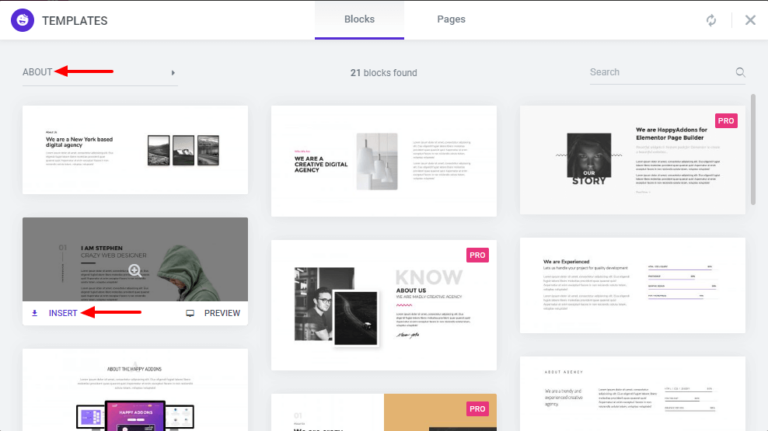
Task: Click PRO badge on Know About Us template
Action: (477, 255)
